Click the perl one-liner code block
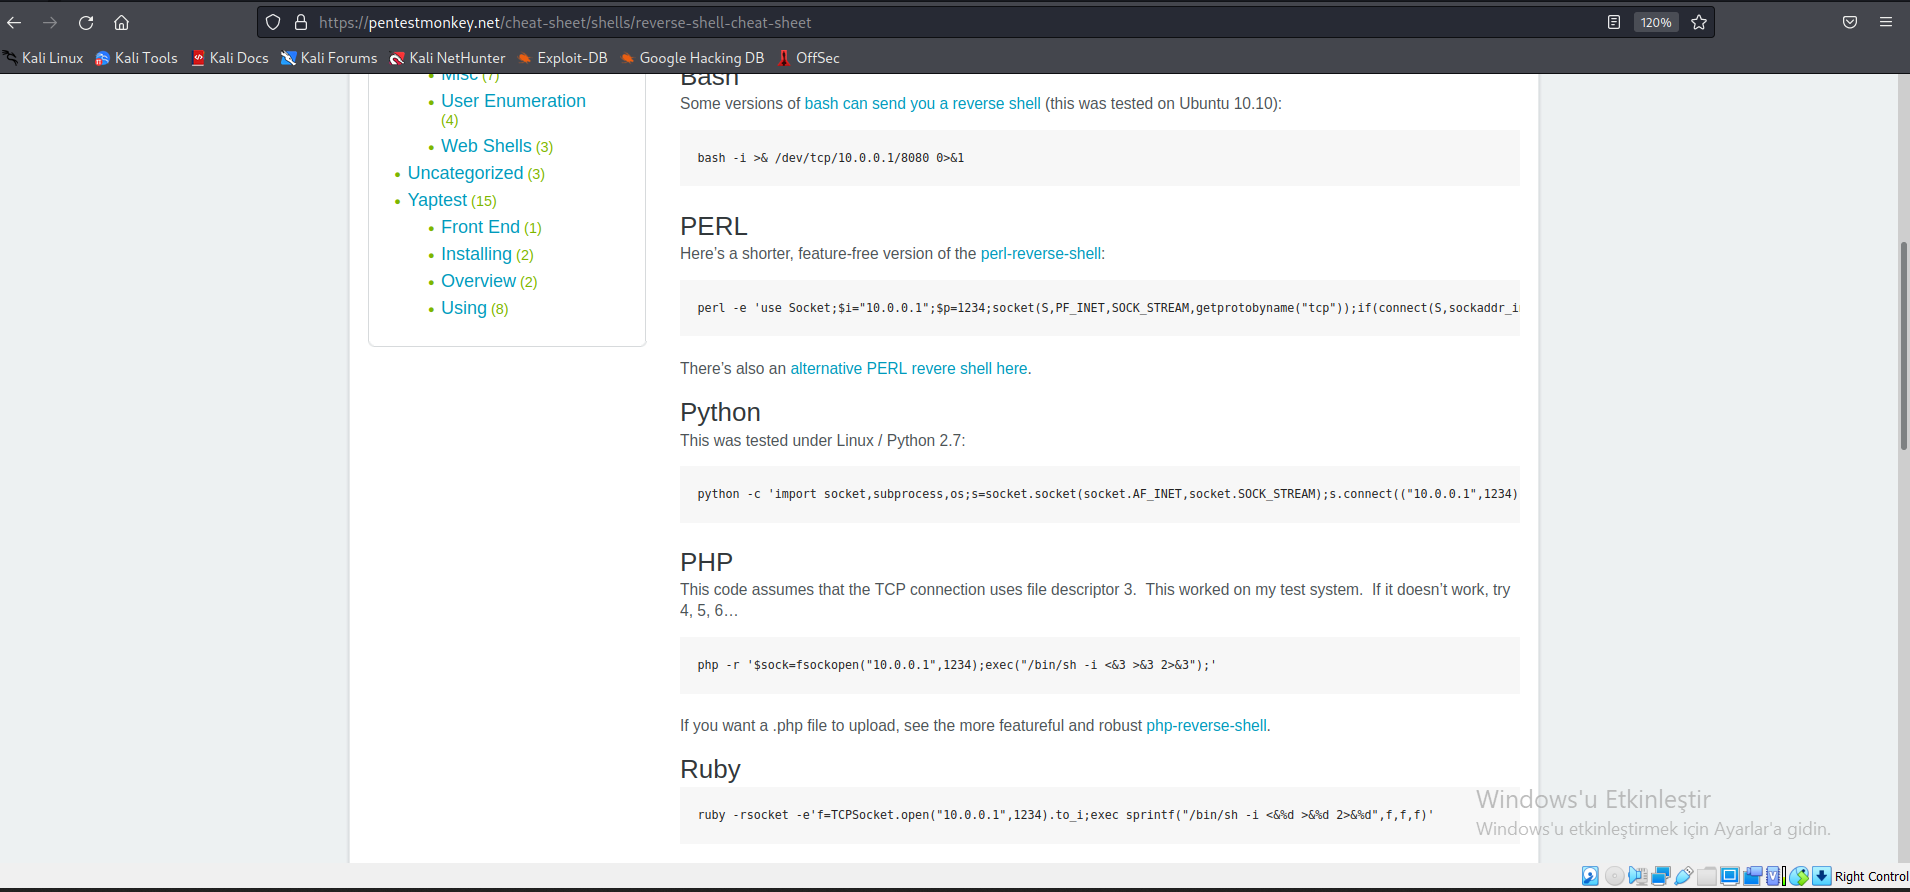 [x=1100, y=308]
